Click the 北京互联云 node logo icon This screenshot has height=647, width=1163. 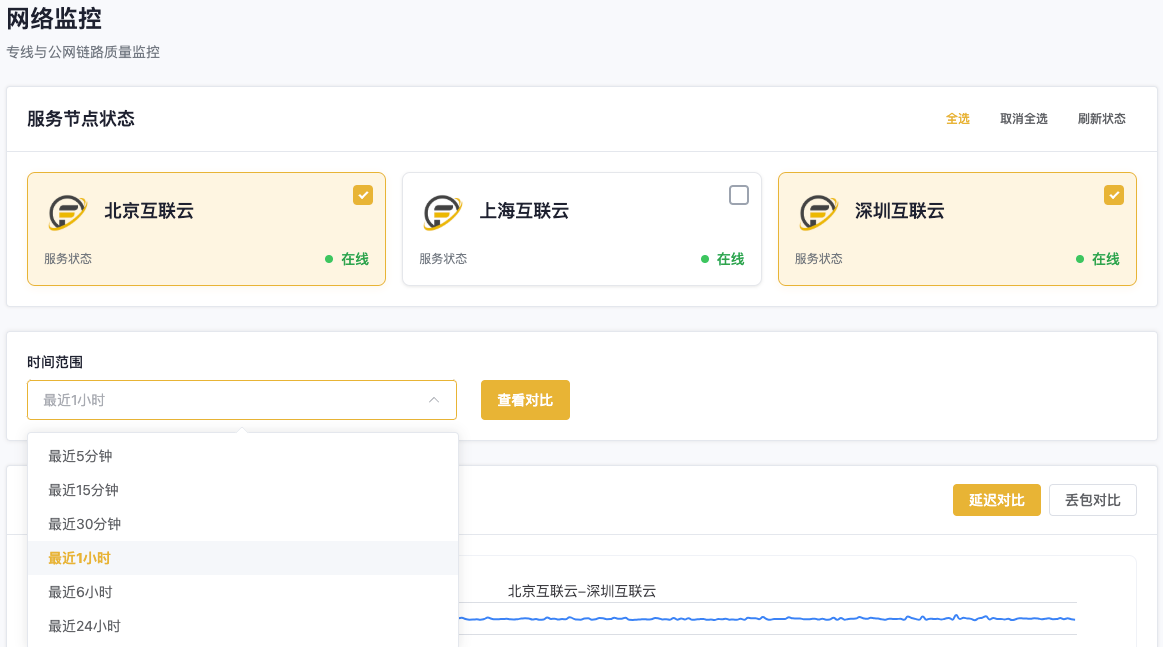point(68,212)
